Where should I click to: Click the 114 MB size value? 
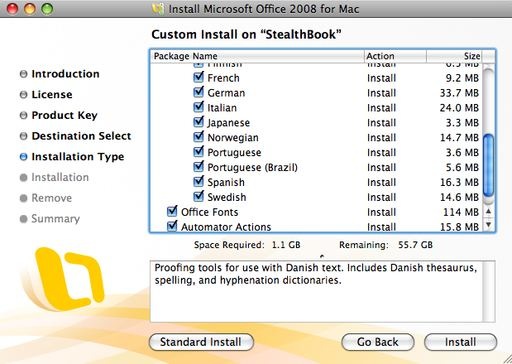461,212
